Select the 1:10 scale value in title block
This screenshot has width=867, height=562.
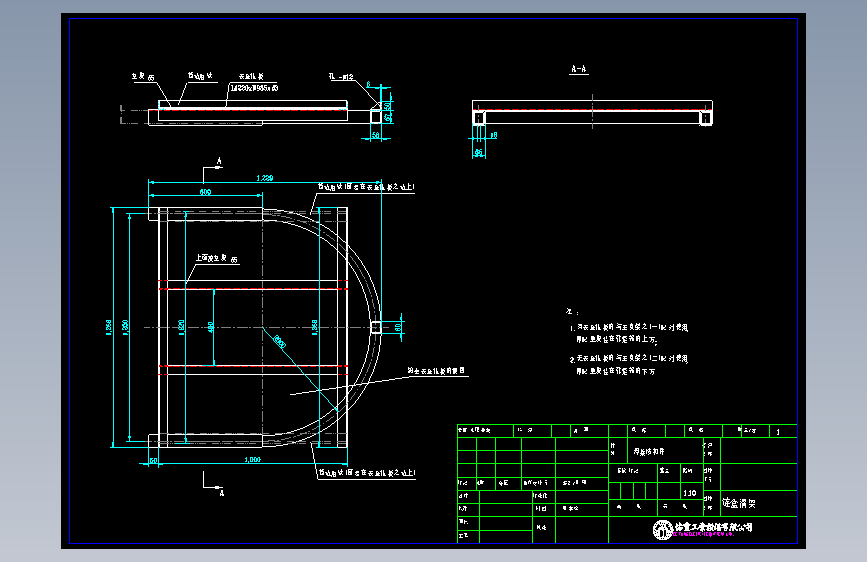[x=690, y=493]
